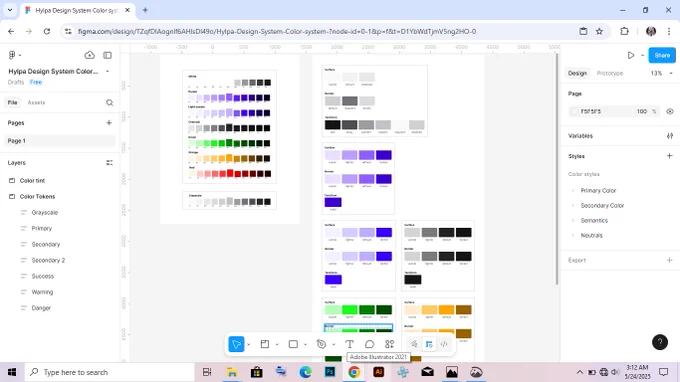Click the Share button

coord(662,56)
